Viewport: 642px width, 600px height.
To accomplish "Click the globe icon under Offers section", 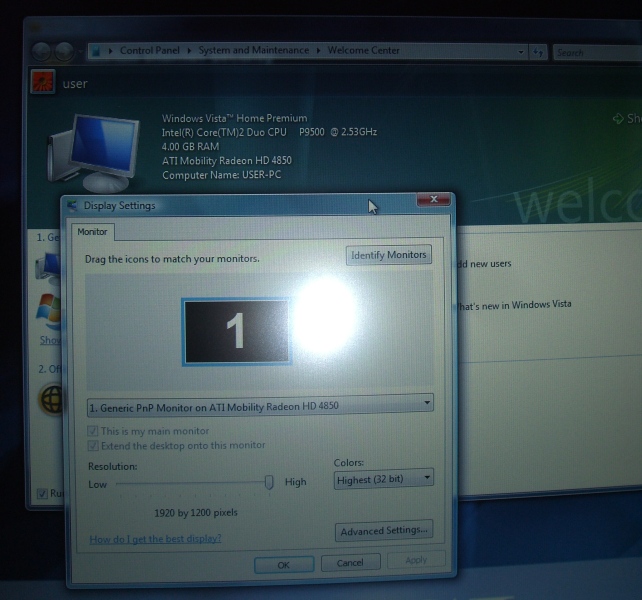I will coord(51,399).
